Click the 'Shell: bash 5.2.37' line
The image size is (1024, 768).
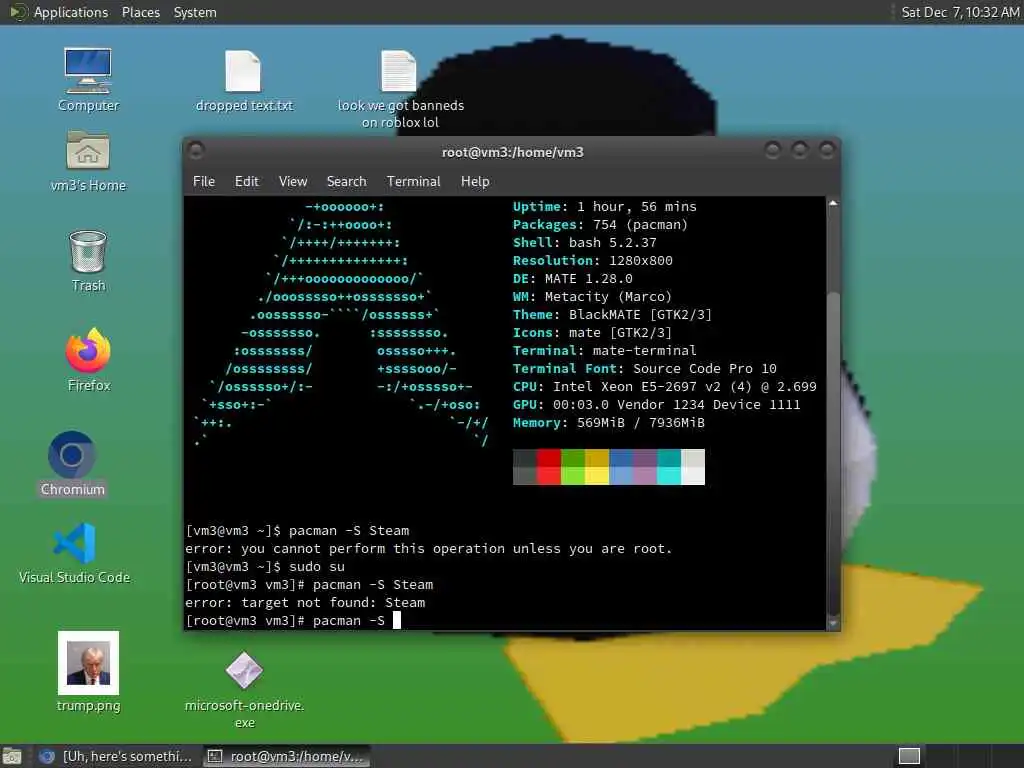(x=584, y=242)
